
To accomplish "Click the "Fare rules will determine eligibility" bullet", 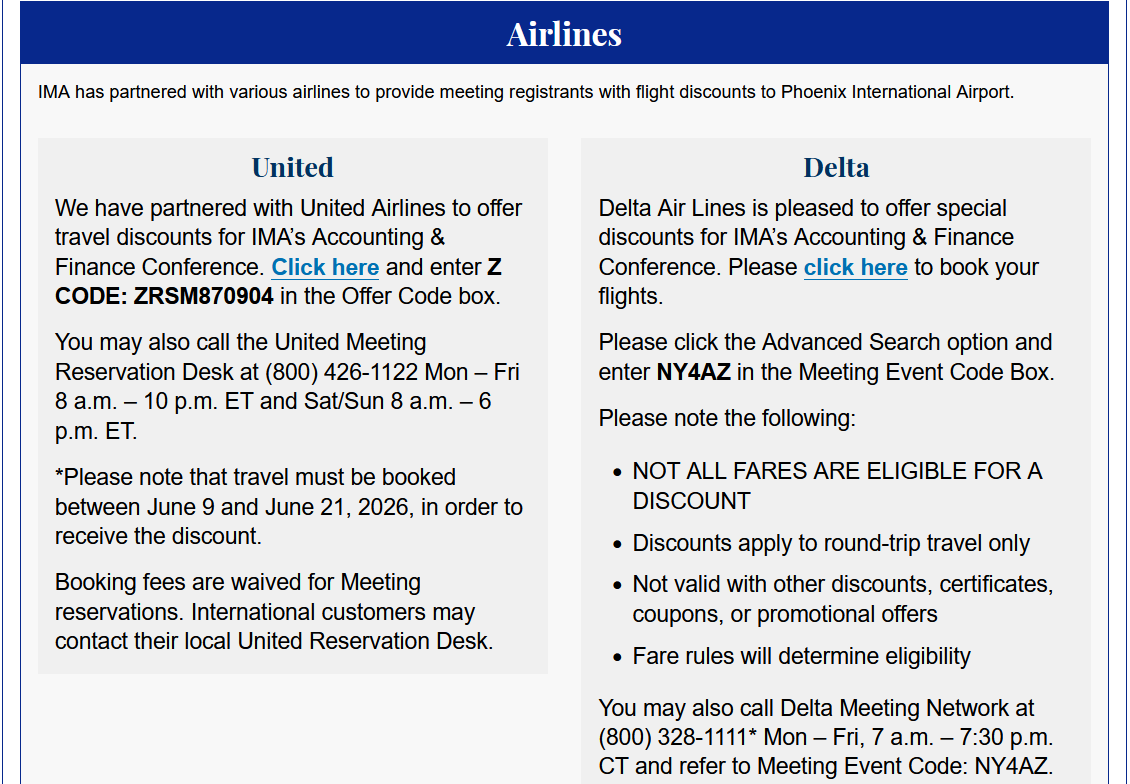I will 801,656.
